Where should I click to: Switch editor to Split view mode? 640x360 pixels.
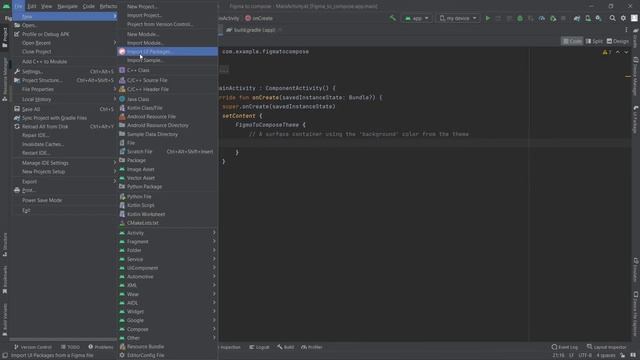point(594,41)
